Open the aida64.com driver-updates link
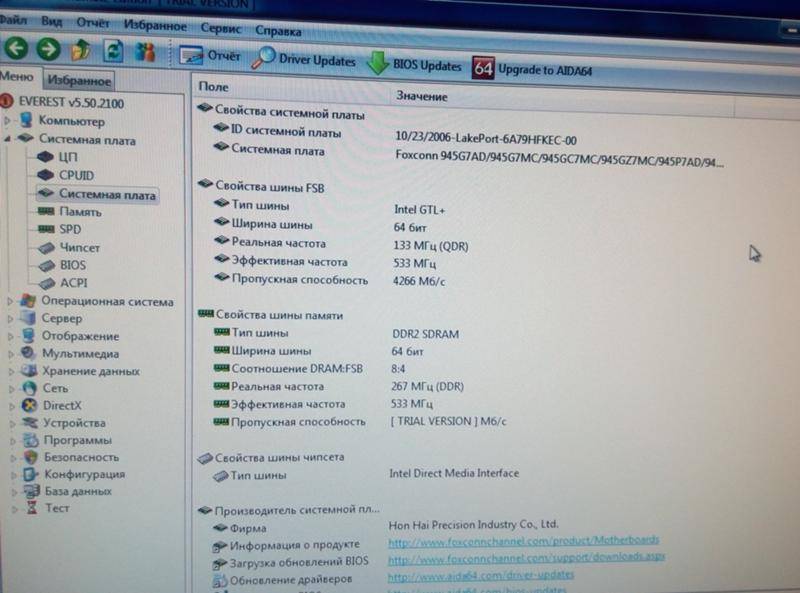Image resolution: width=800 pixels, height=593 pixels. tap(481, 575)
